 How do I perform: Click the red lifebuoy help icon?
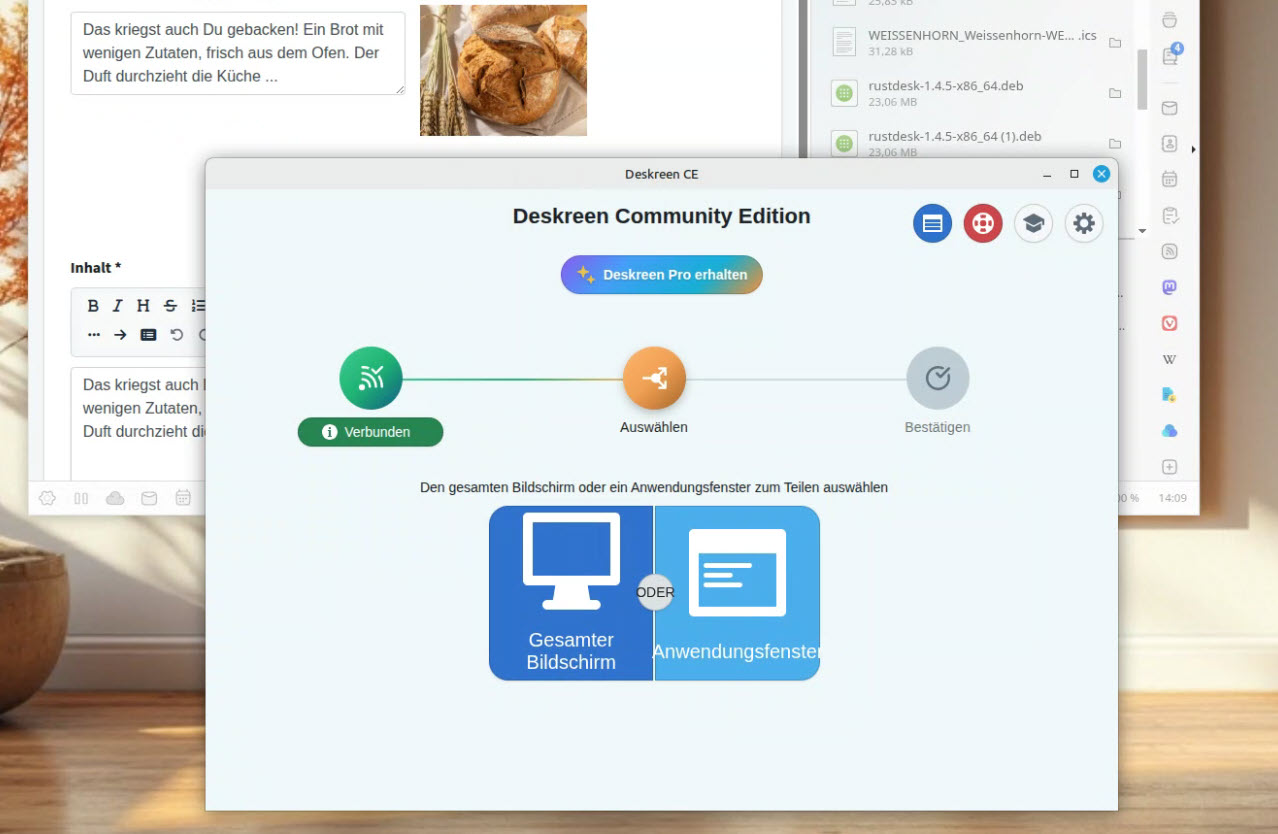click(x=982, y=224)
